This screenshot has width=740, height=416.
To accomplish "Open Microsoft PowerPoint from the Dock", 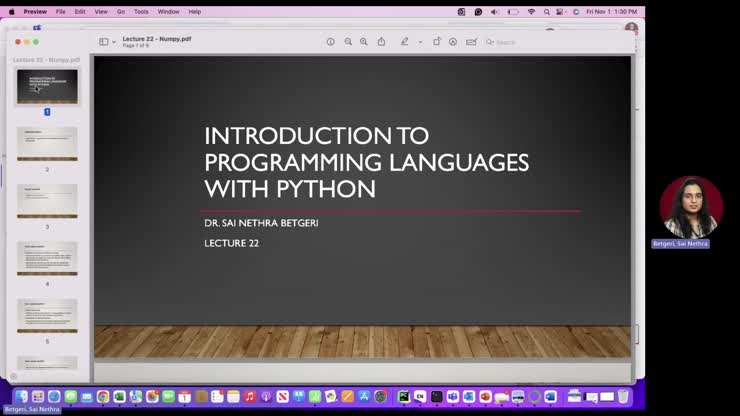I will pyautogui.click(x=485, y=397).
